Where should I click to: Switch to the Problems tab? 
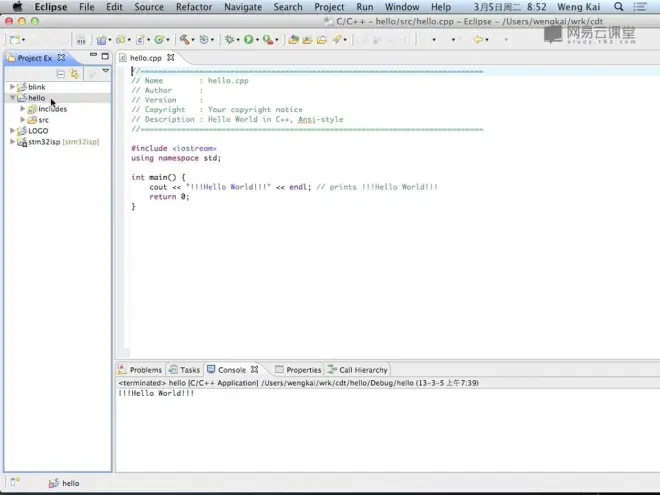145,370
